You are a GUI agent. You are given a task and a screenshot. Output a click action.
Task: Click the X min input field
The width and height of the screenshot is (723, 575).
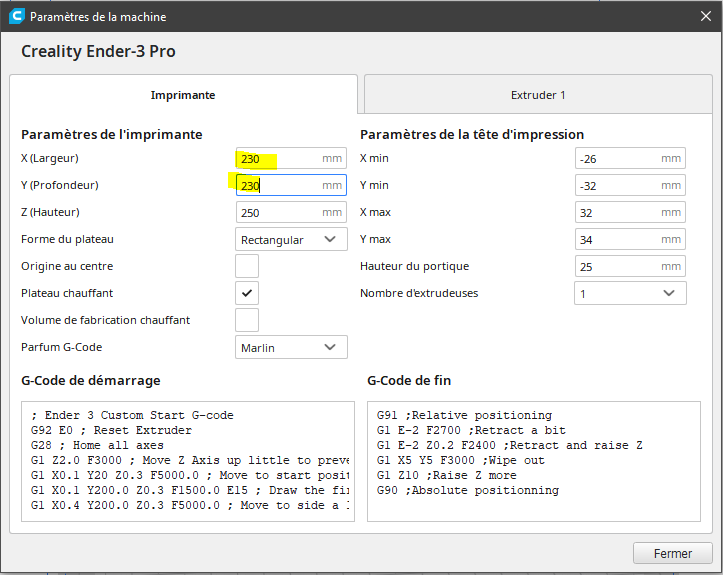click(x=630, y=159)
